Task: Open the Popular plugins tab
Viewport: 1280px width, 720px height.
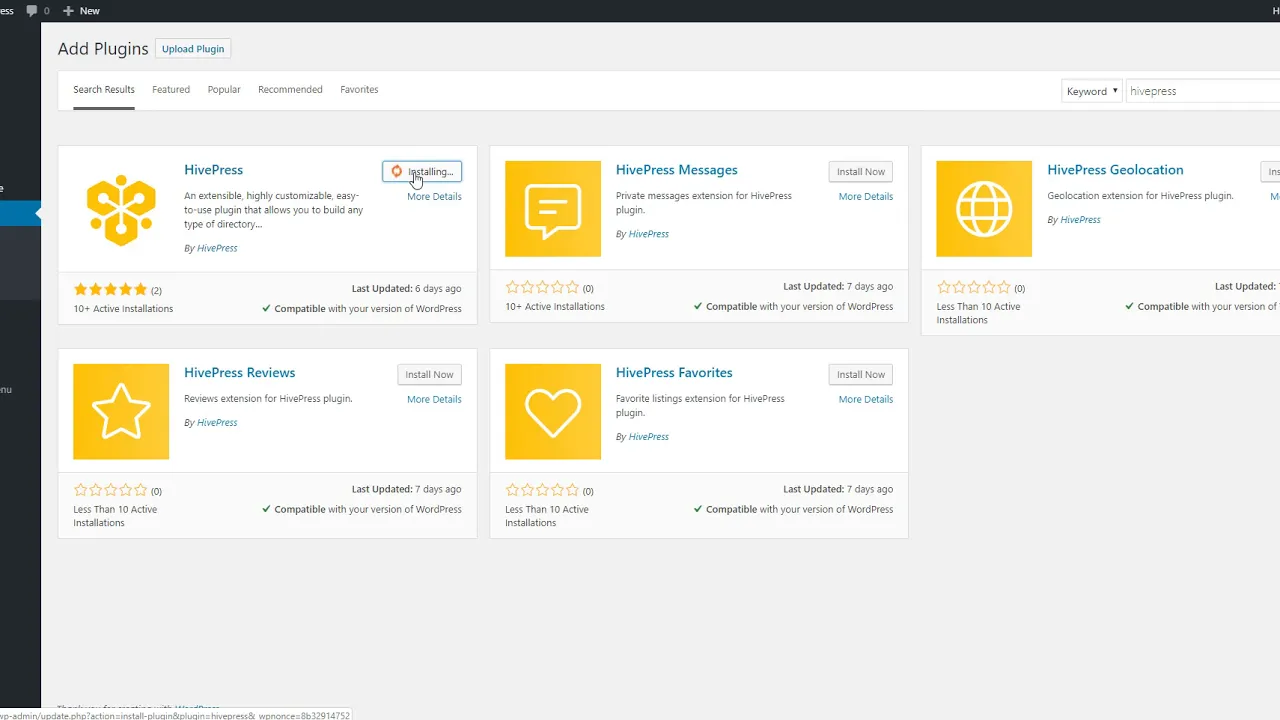Action: tap(224, 90)
